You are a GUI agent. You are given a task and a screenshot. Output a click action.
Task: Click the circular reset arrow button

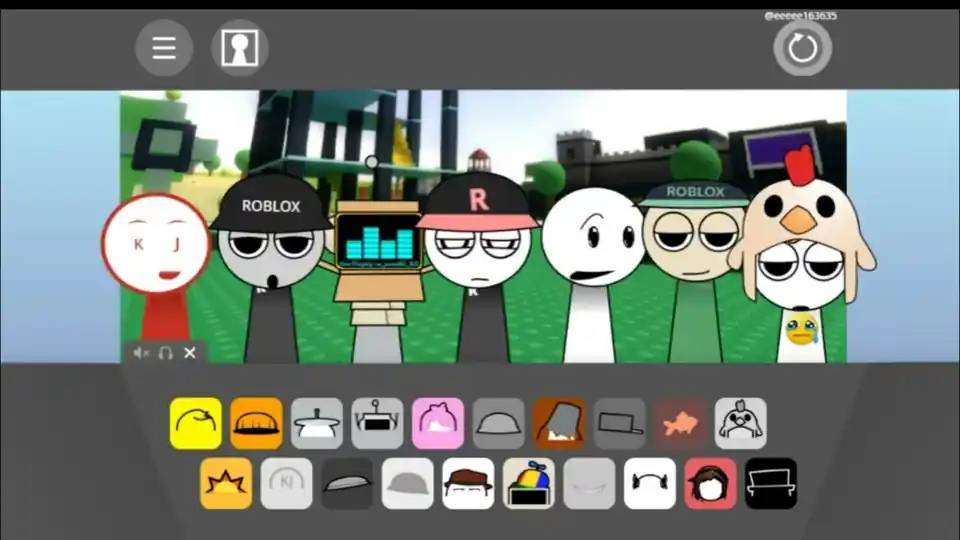802,48
